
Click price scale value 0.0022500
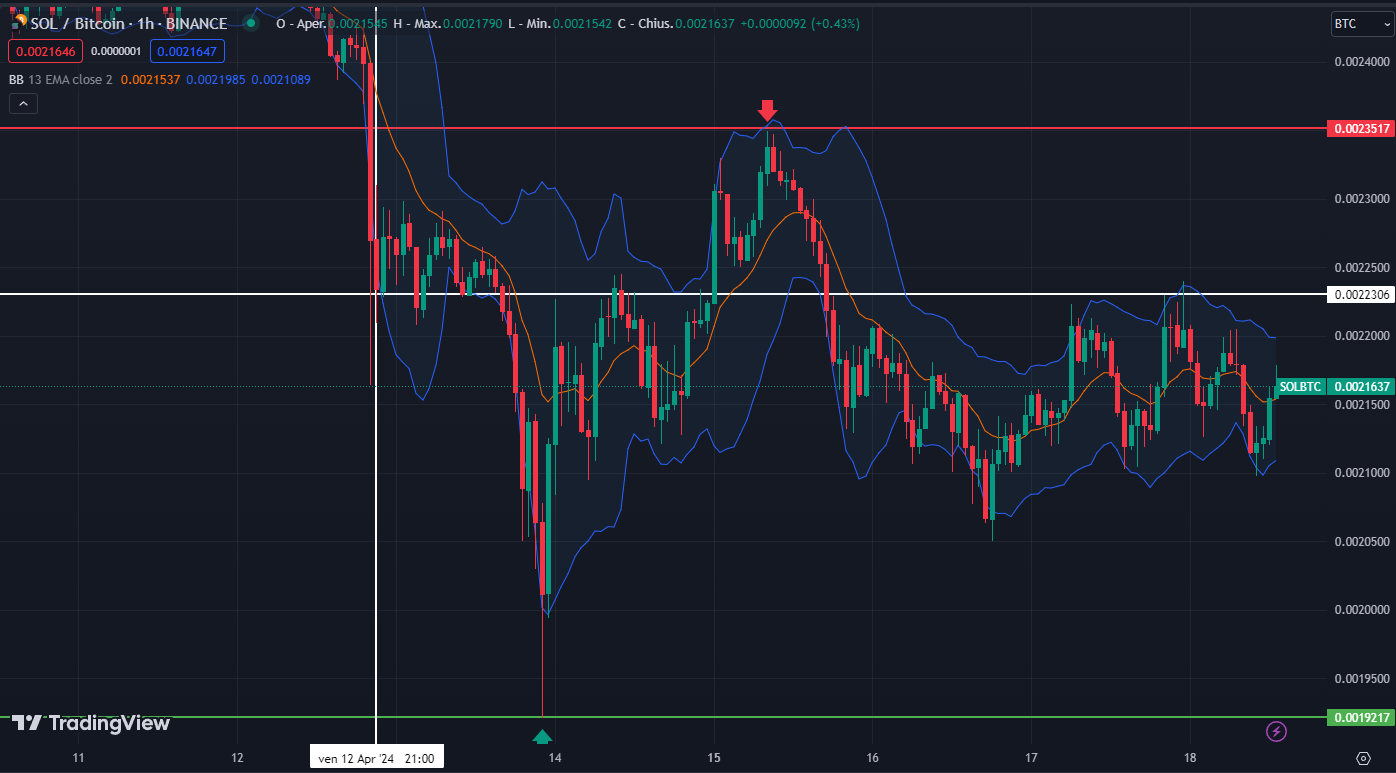click(x=1362, y=267)
